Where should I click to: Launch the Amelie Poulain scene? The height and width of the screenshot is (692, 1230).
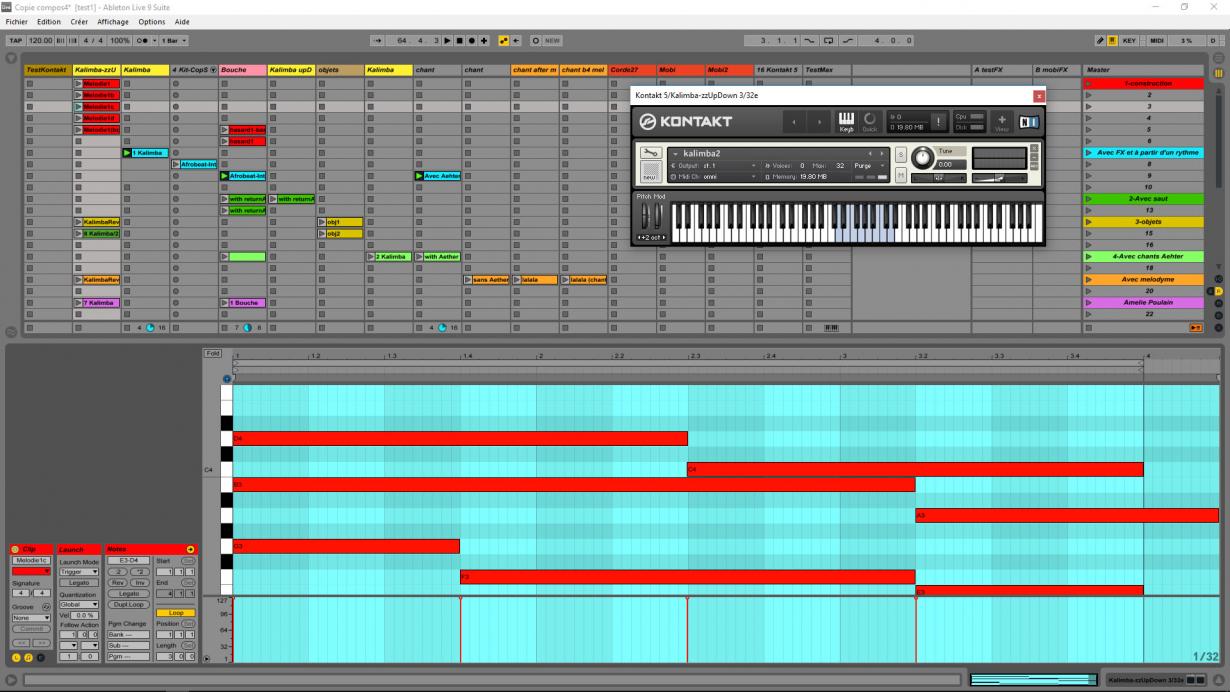1091,302
